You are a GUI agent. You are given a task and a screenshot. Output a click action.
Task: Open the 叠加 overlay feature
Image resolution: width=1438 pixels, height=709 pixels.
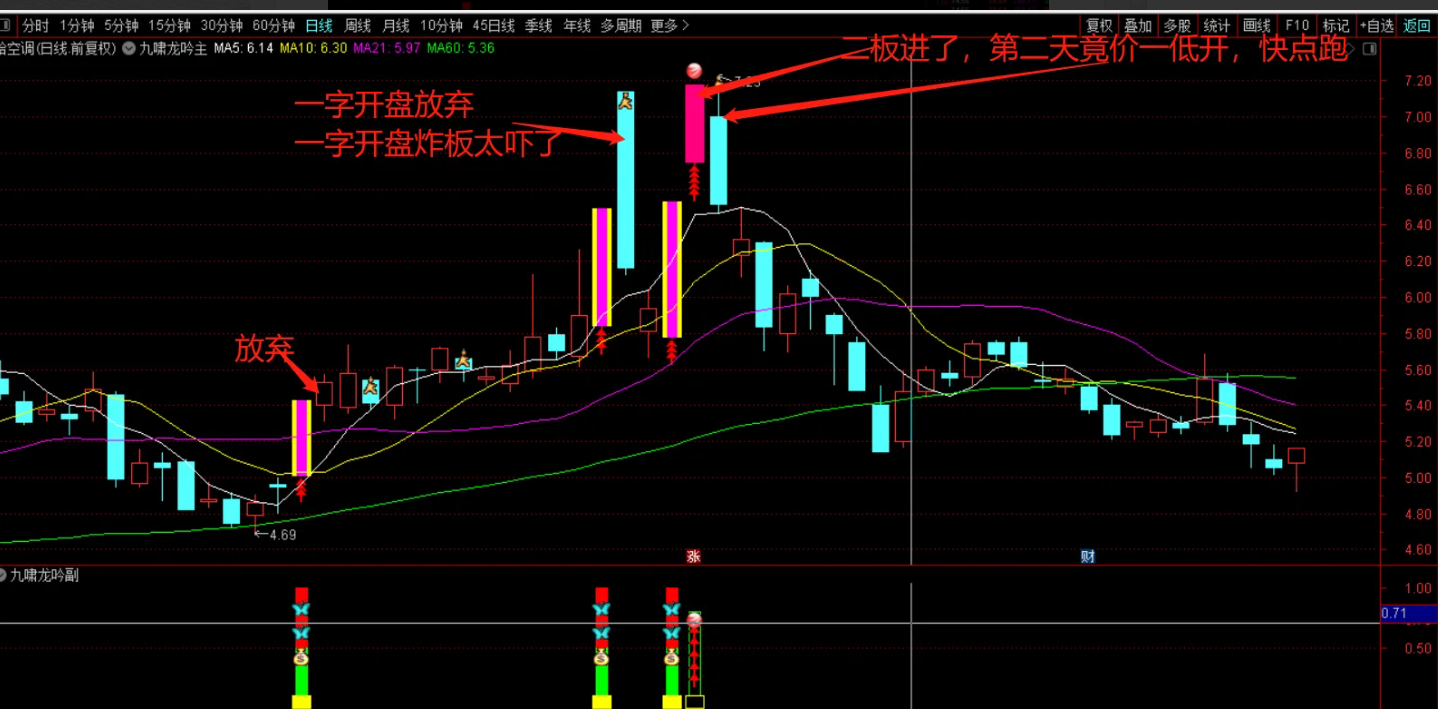[x=1138, y=25]
